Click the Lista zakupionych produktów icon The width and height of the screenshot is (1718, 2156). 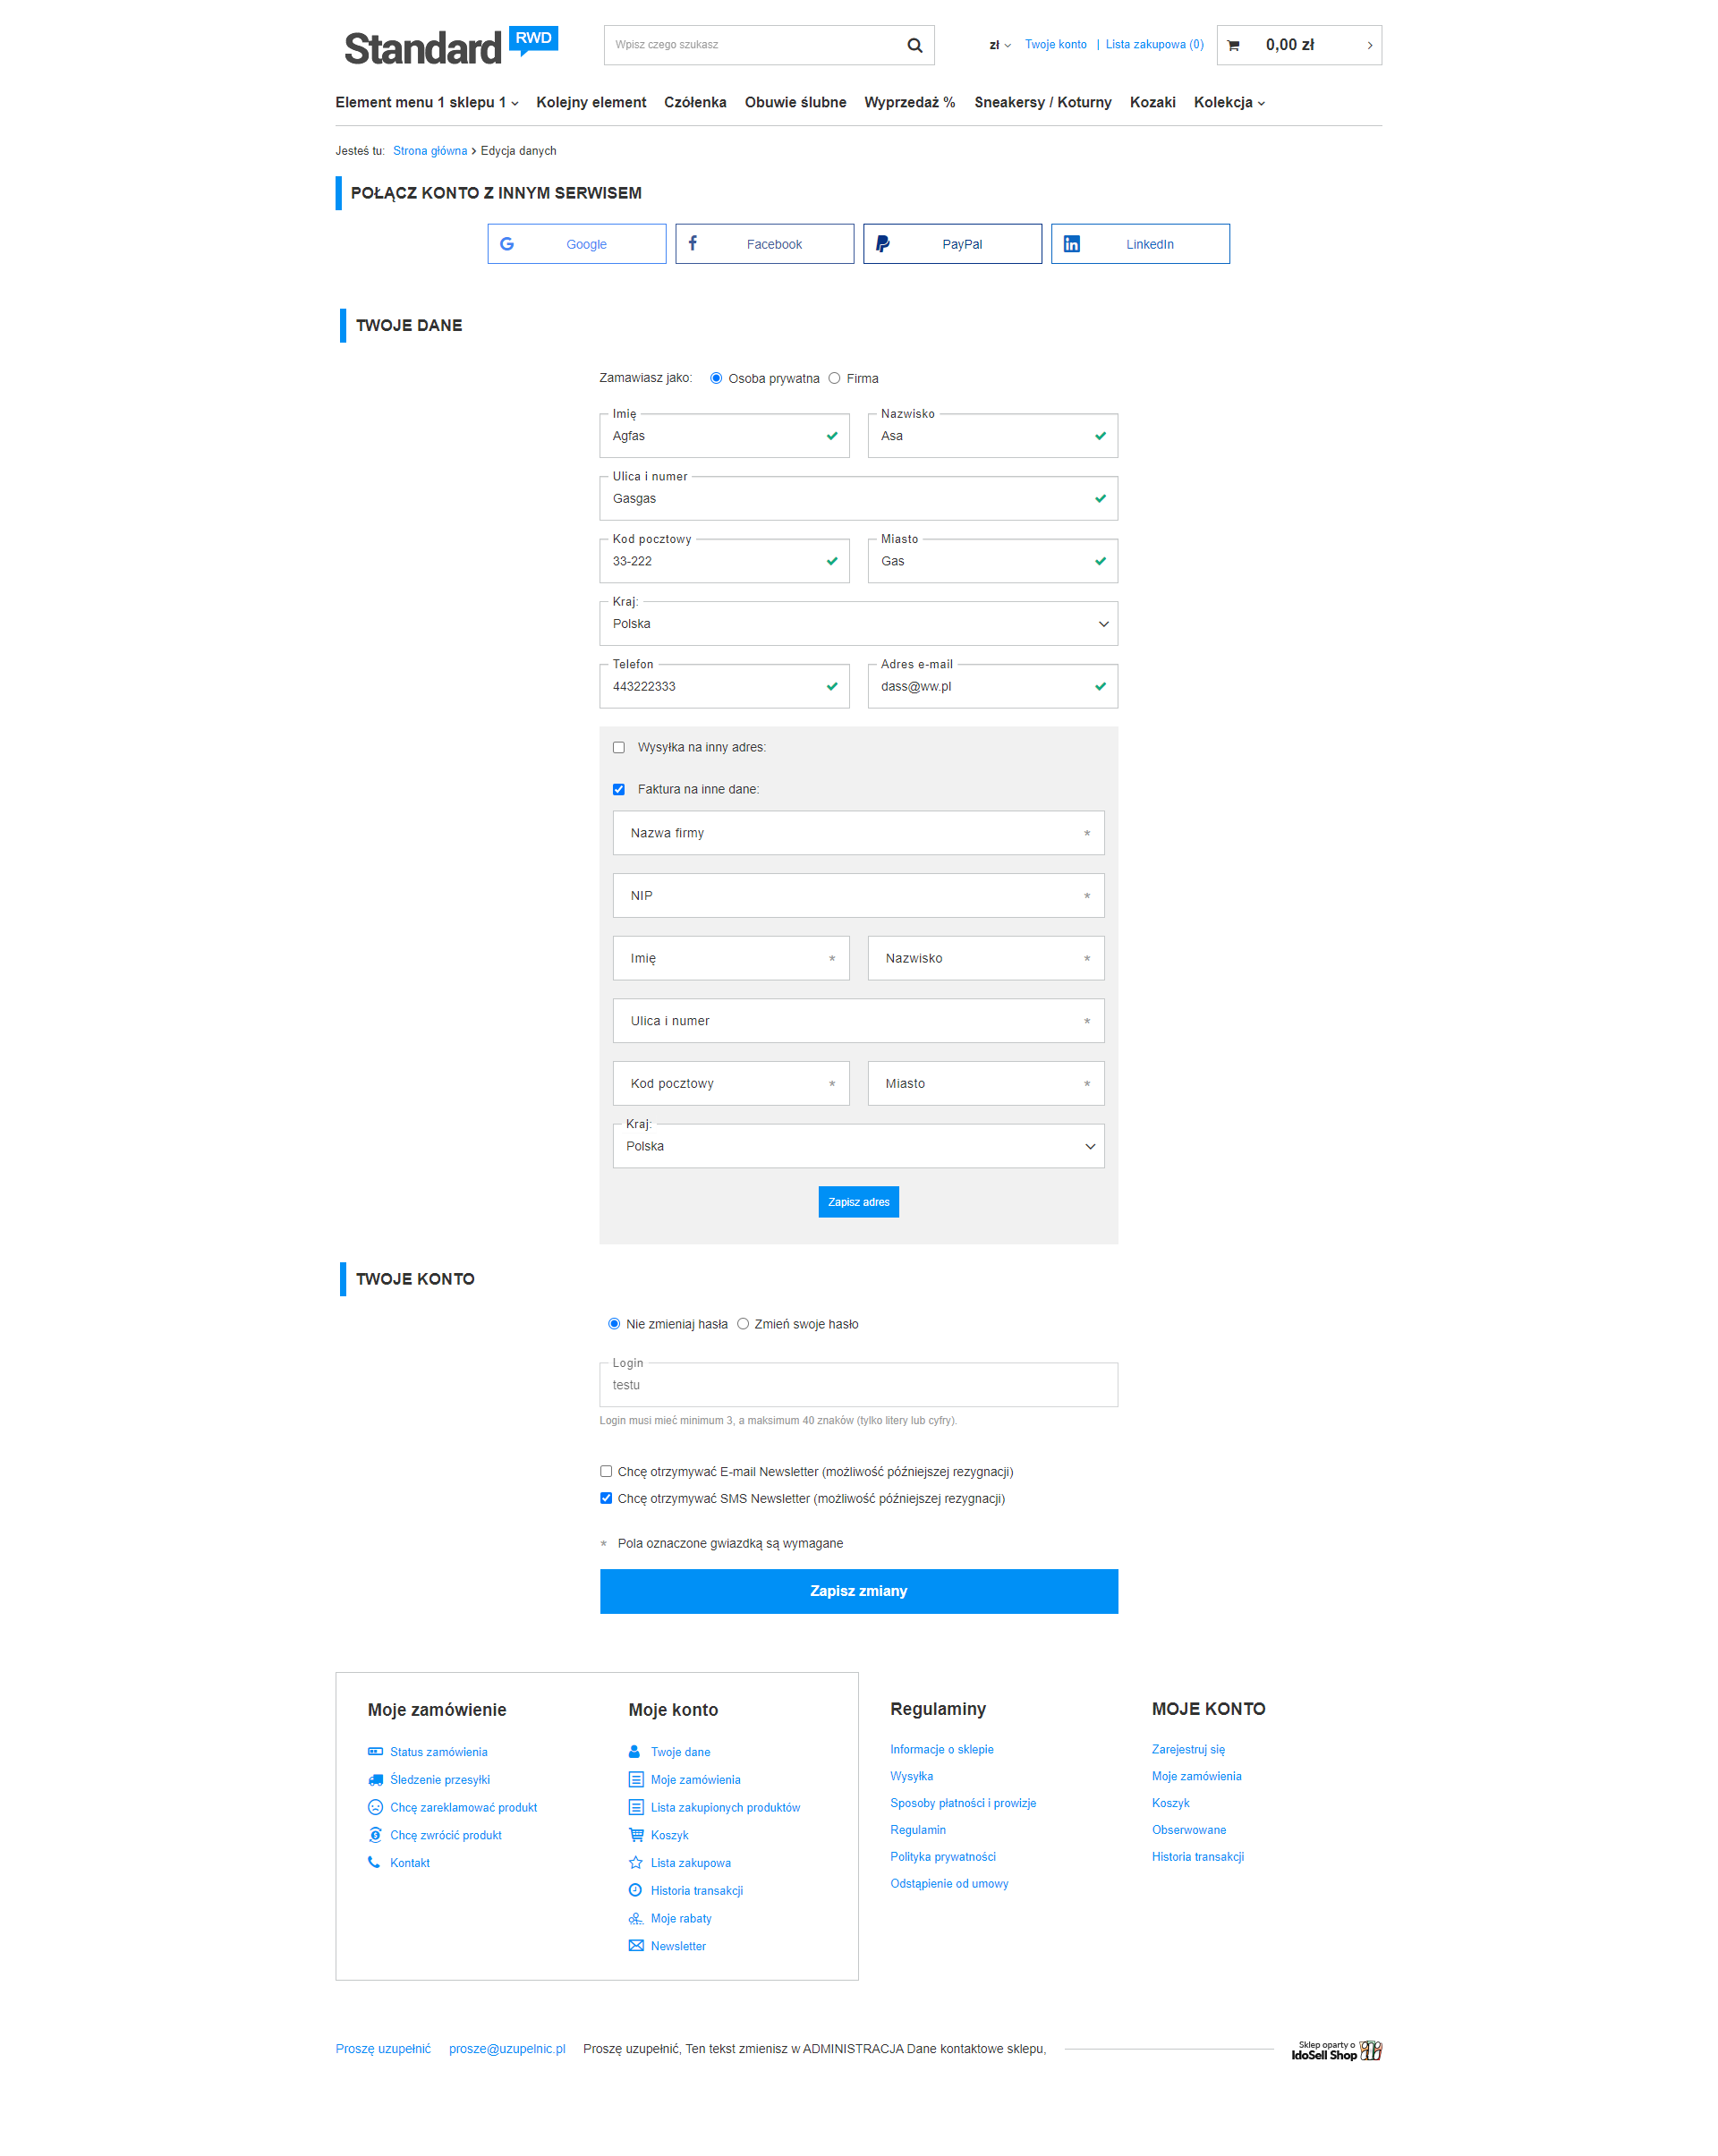point(636,1807)
